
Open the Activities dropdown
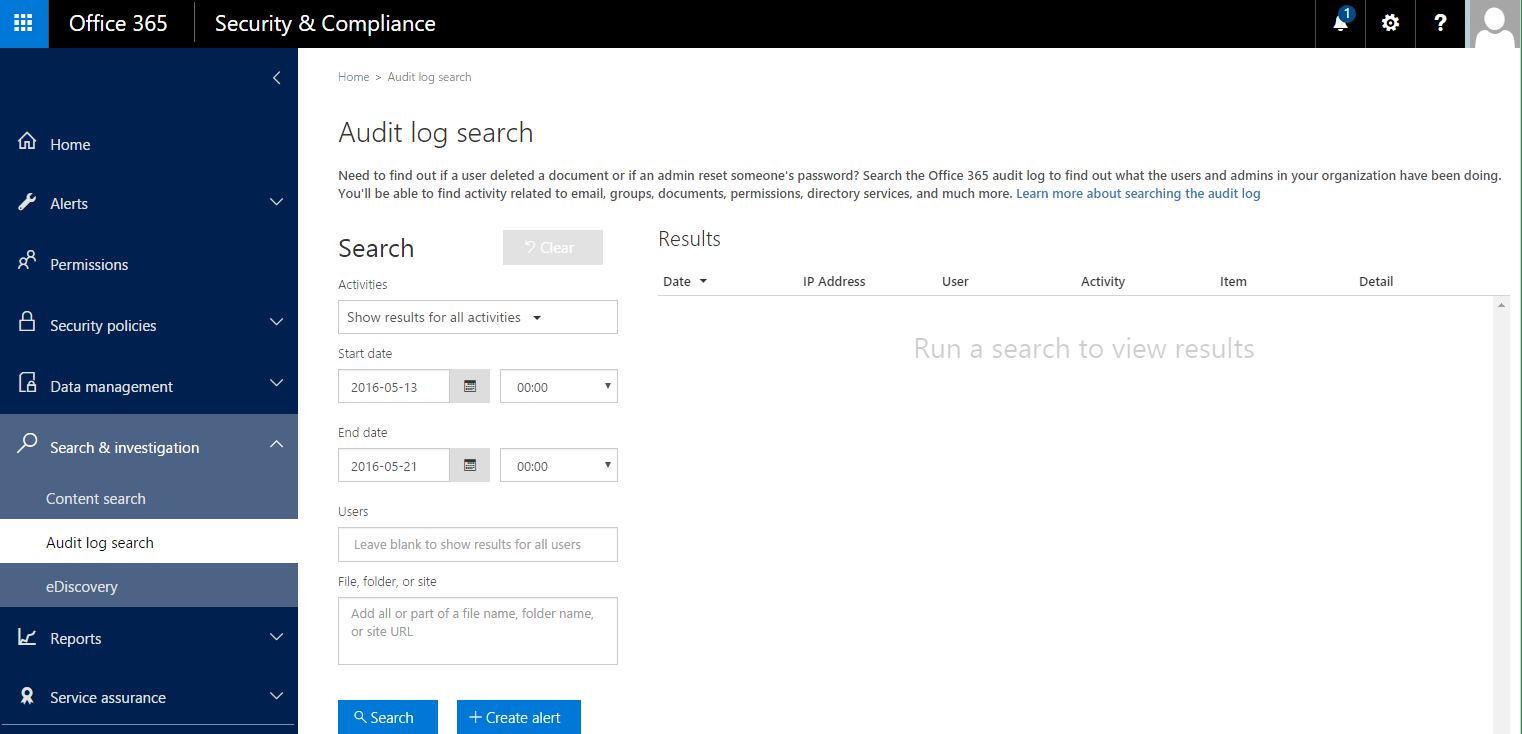(x=477, y=317)
